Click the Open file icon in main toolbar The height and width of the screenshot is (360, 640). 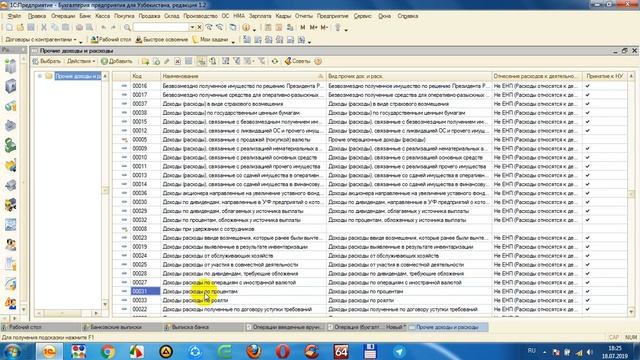20,27
